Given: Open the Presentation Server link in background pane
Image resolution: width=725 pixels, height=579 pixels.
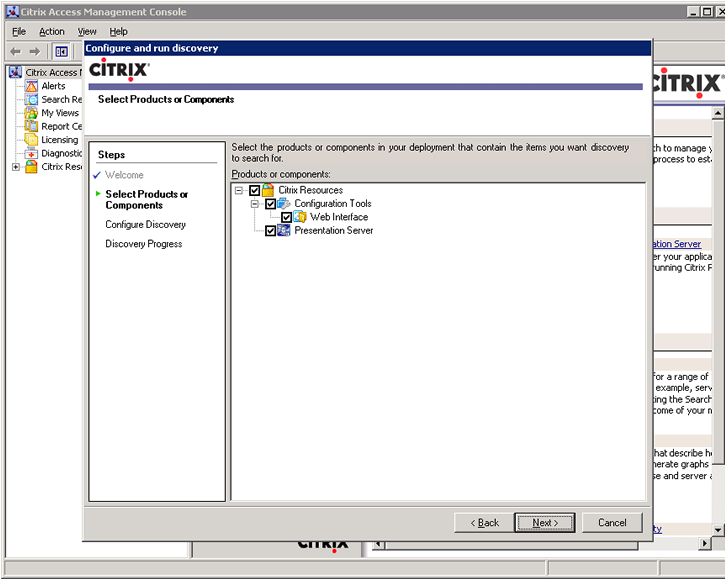Looking at the screenshot, I should pyautogui.click(x=677, y=244).
